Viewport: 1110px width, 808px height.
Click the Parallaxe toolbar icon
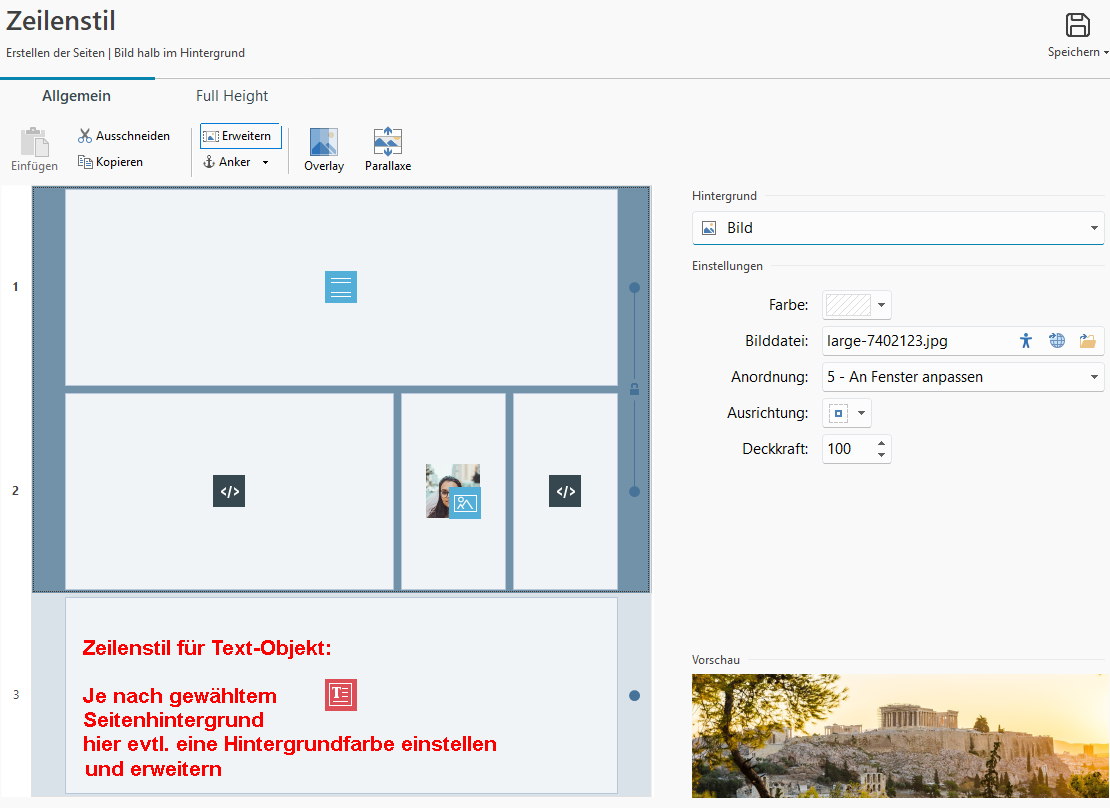pos(387,142)
